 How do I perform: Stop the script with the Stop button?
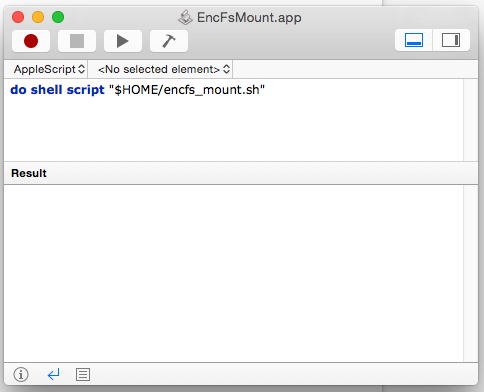click(77, 41)
